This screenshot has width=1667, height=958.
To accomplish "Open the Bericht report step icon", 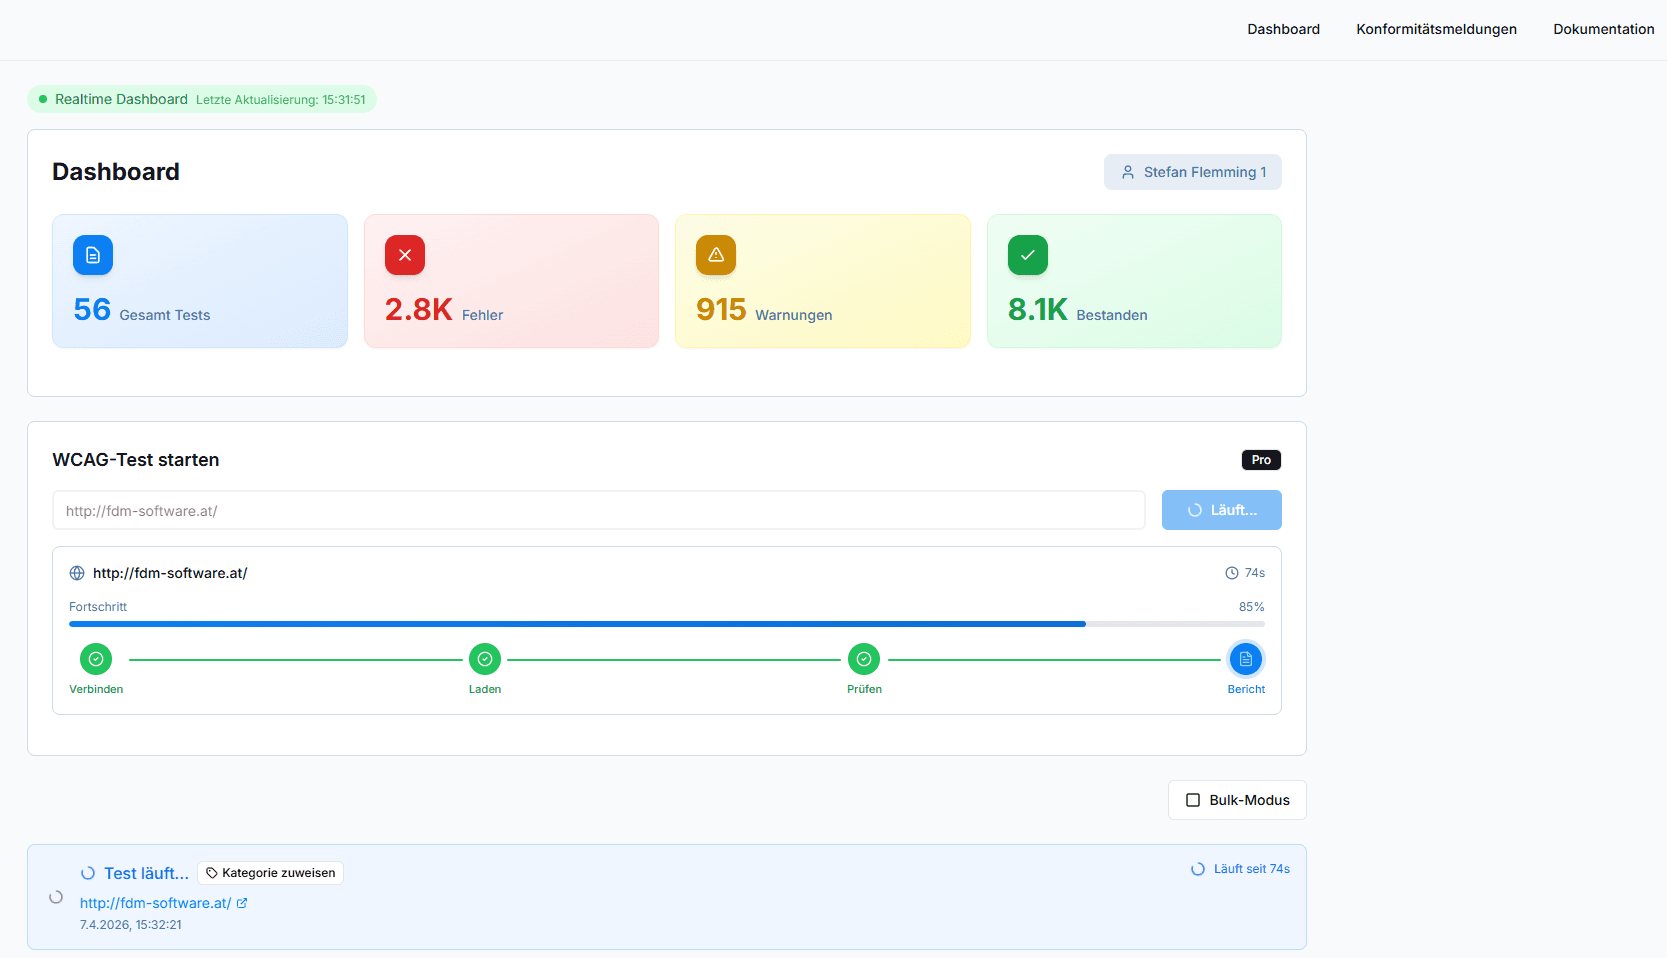I will [1245, 659].
